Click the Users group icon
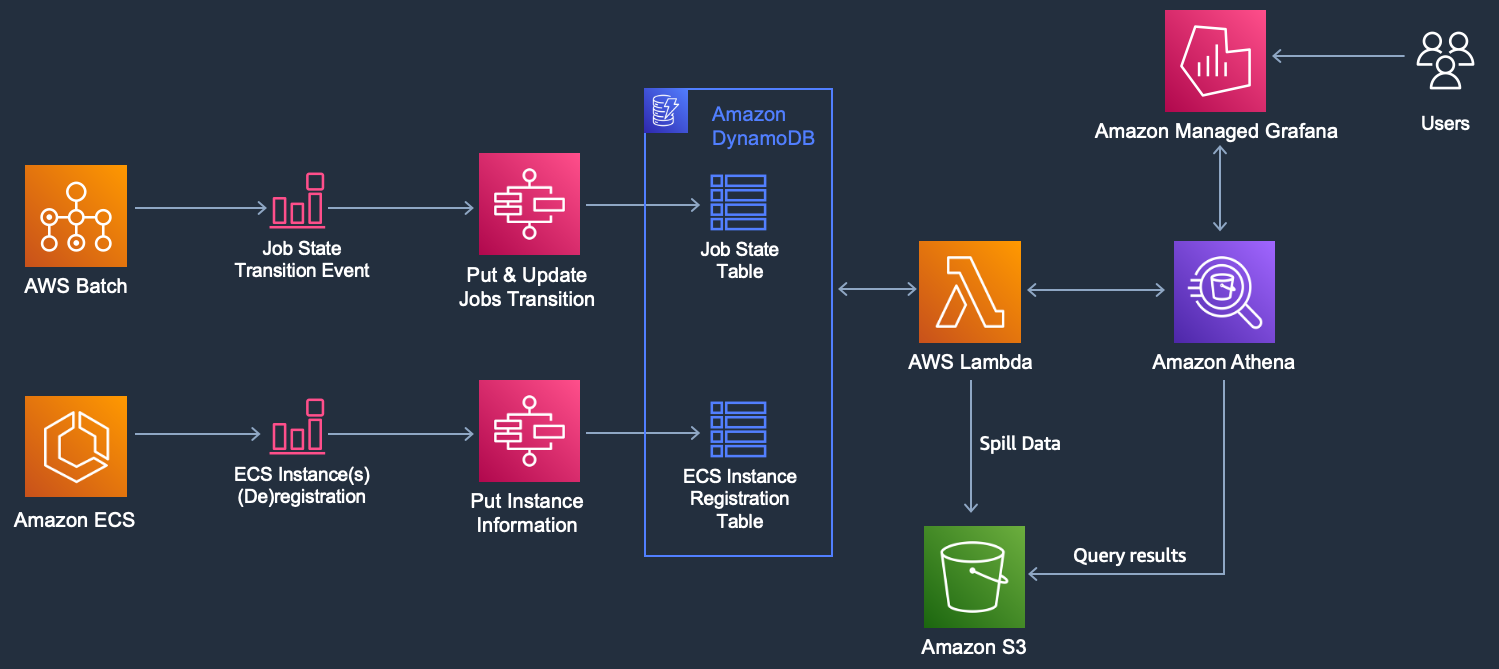The image size is (1499, 669). pyautogui.click(x=1445, y=59)
